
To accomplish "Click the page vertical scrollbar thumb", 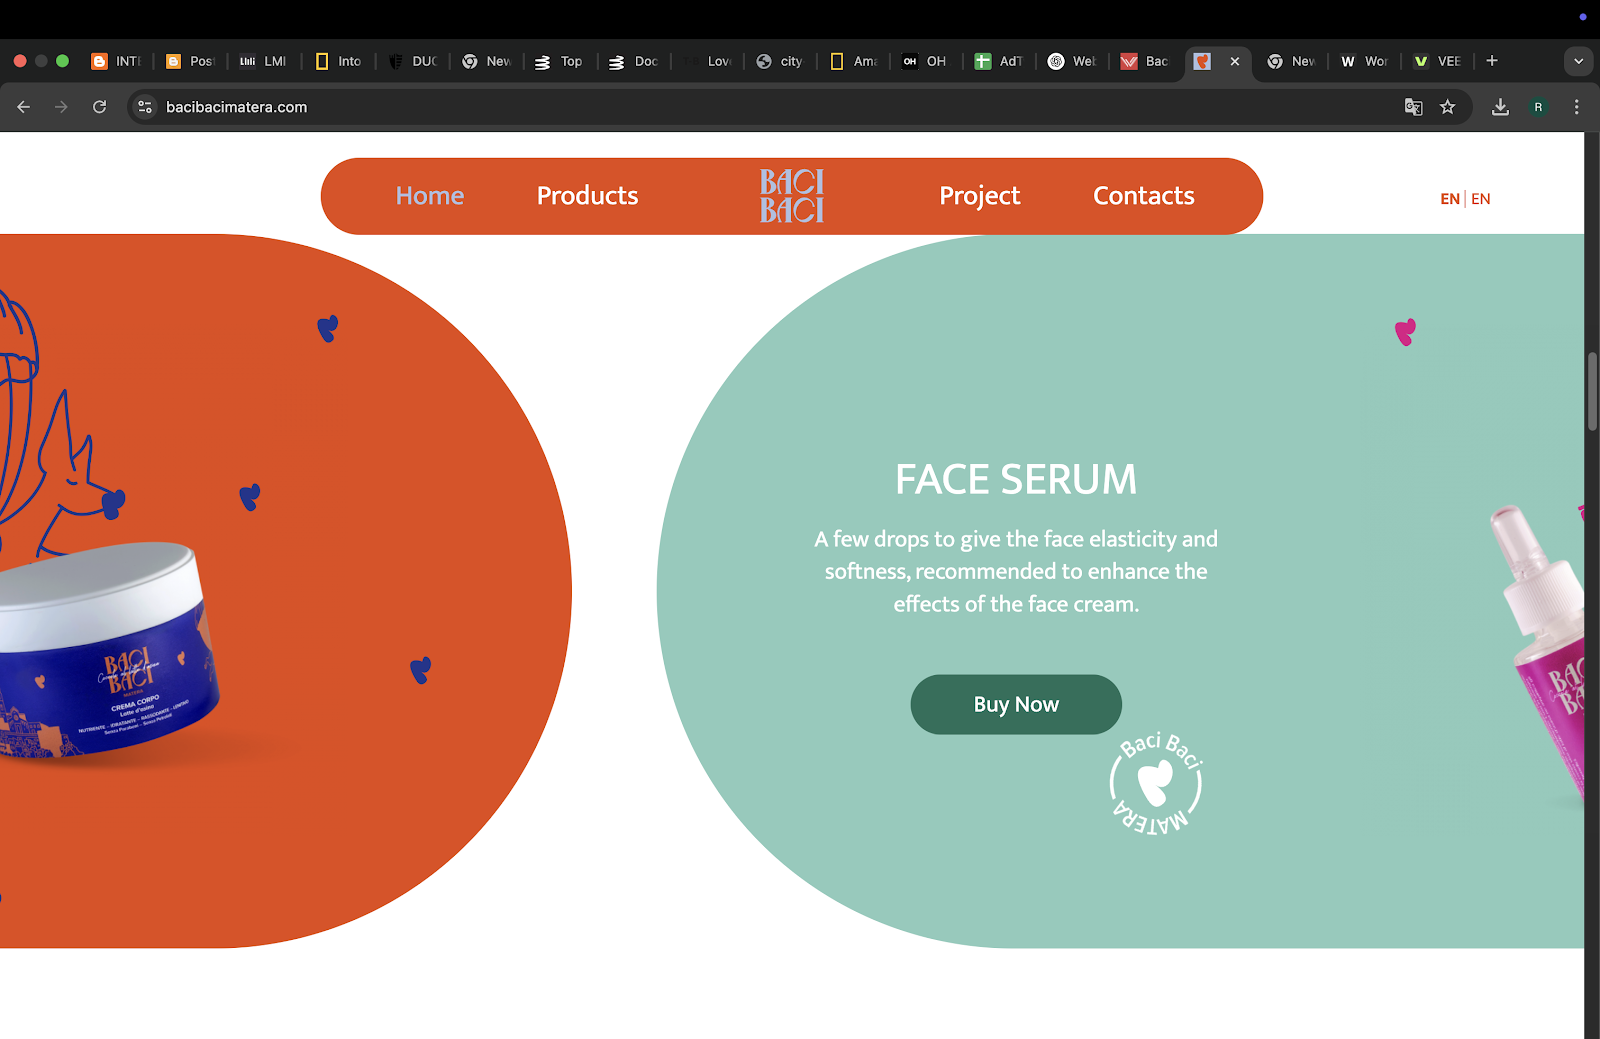I will tap(1592, 391).
